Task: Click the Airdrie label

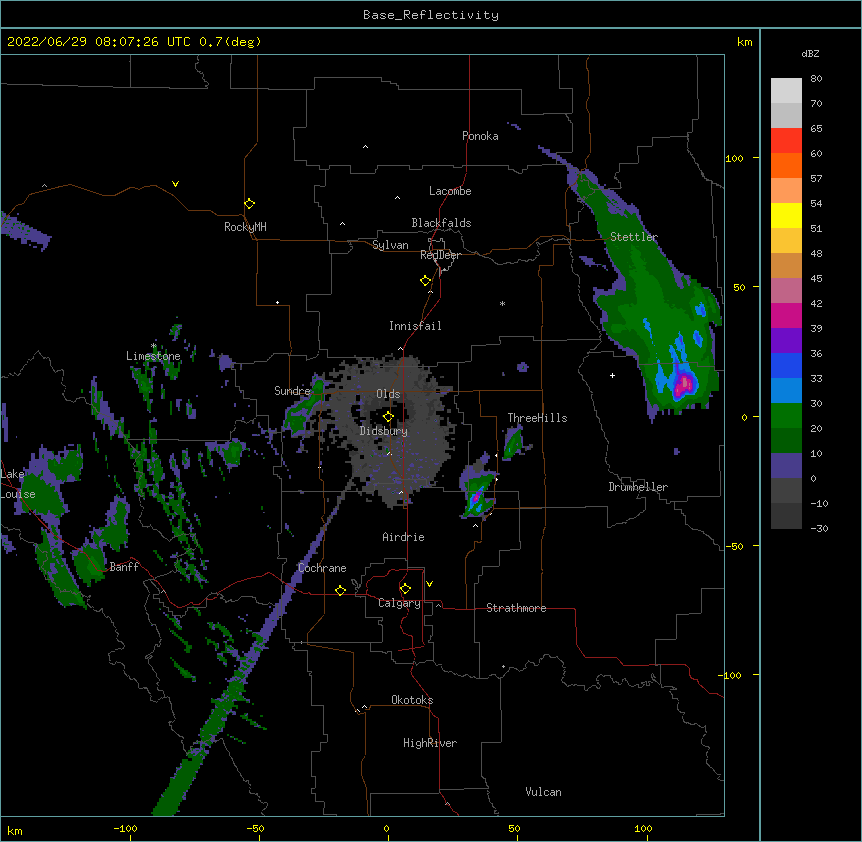Action: click(x=404, y=537)
